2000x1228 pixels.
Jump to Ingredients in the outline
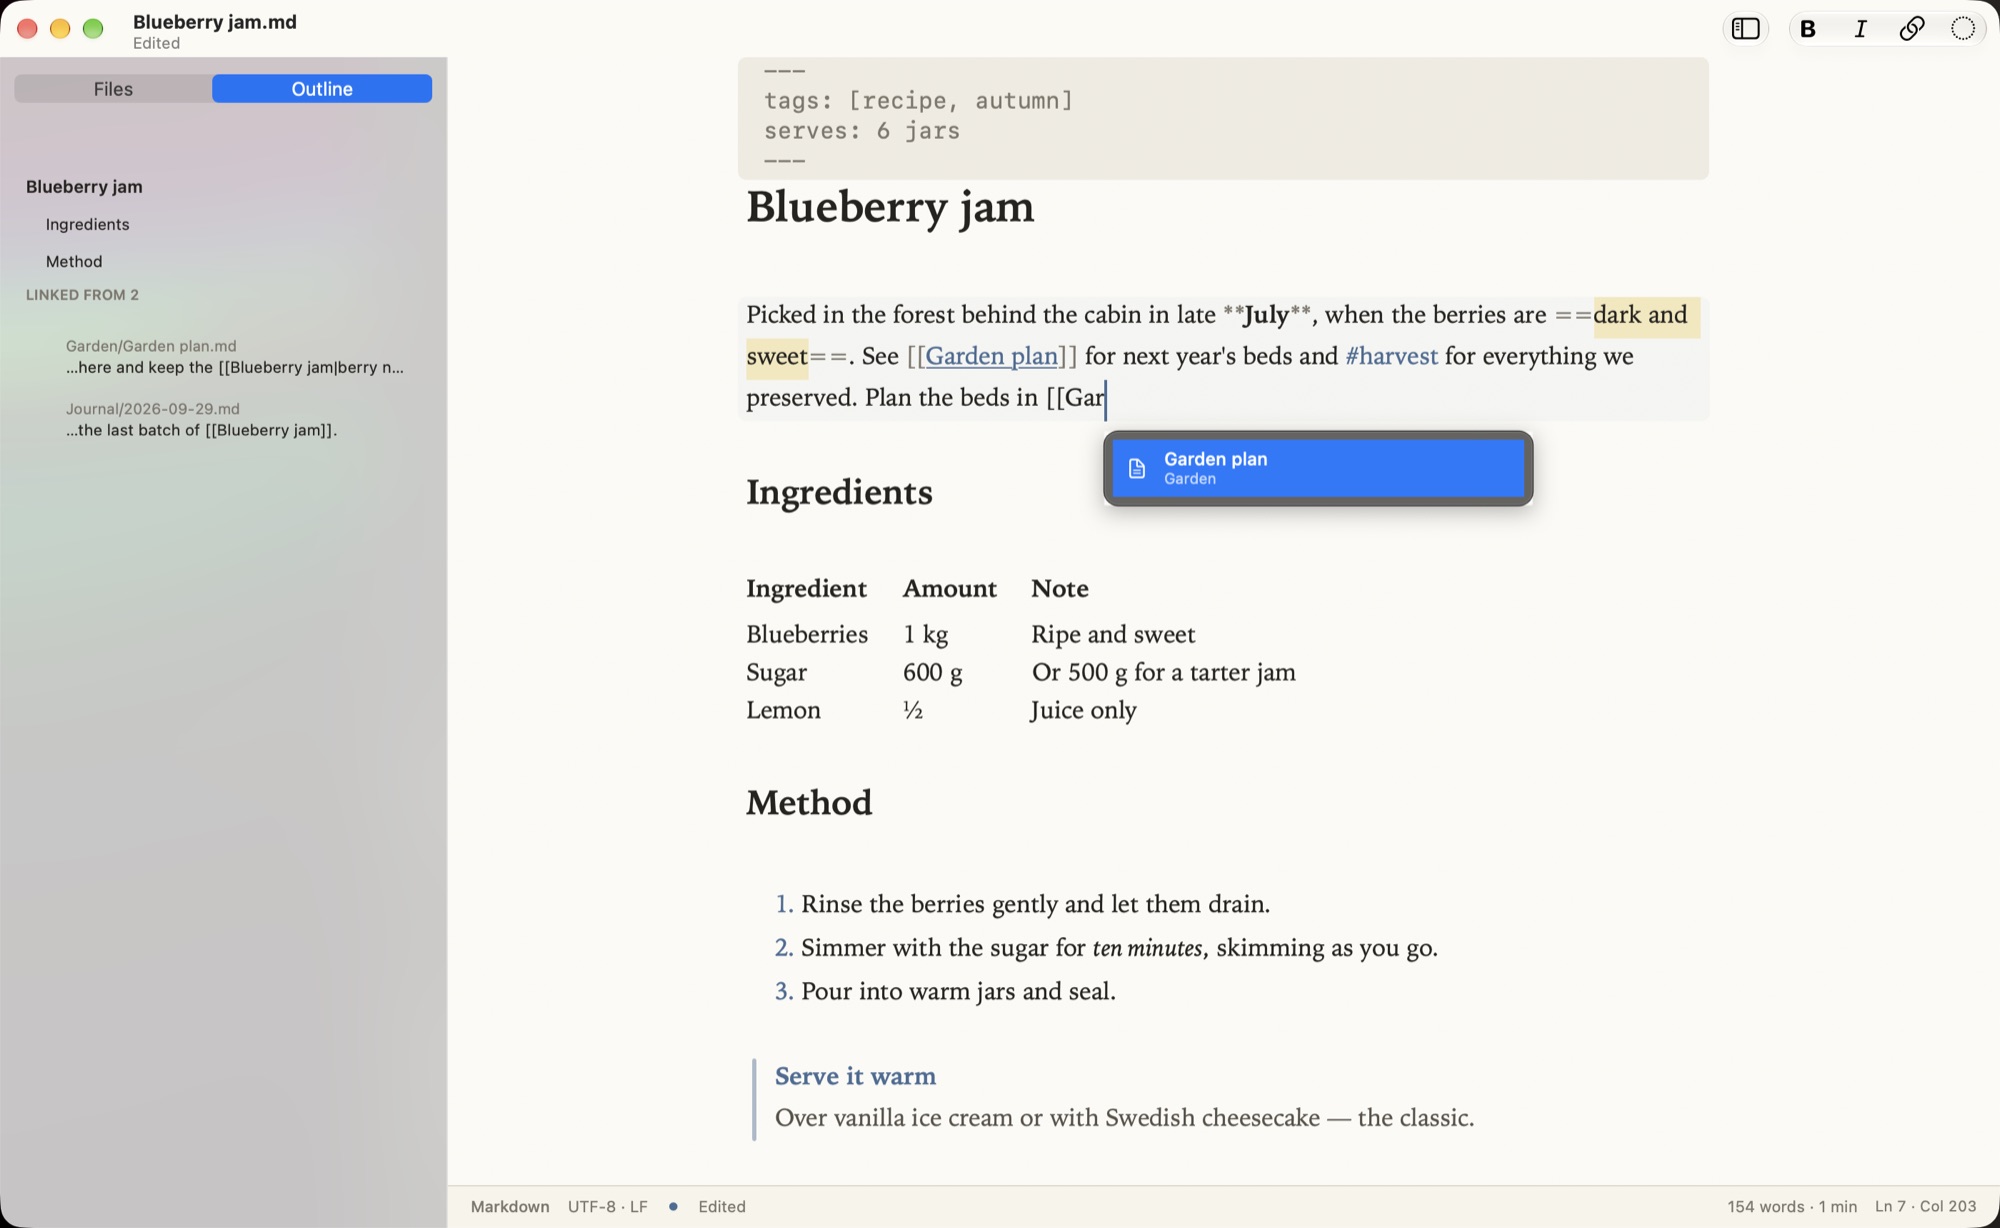point(88,224)
